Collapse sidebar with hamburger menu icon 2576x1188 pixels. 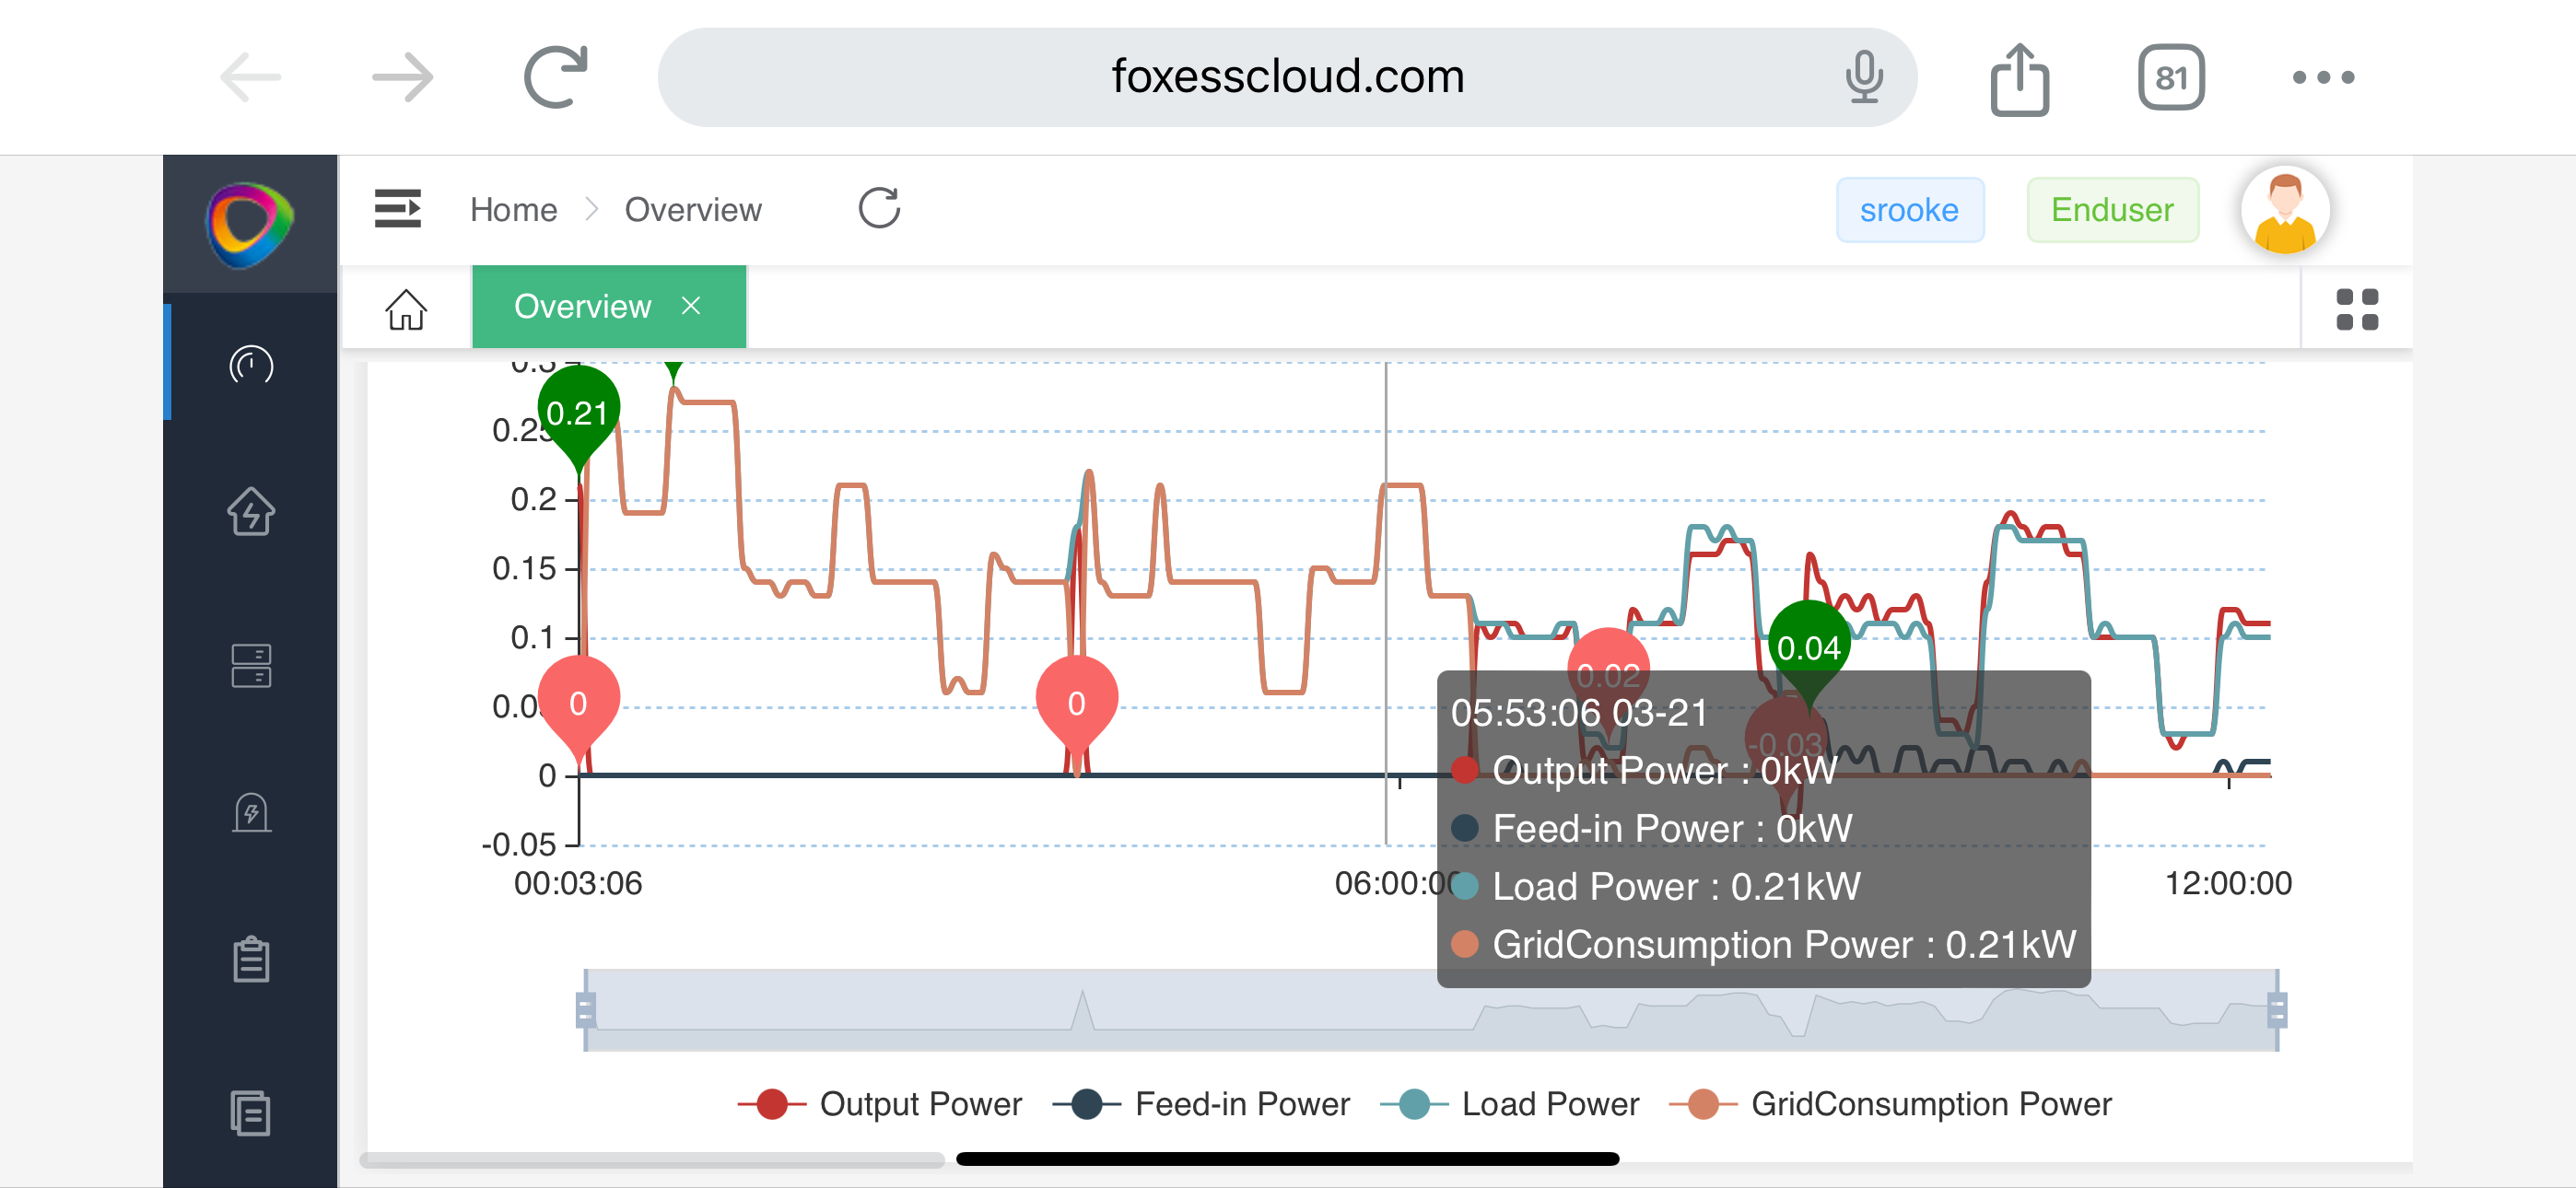pos(397,209)
